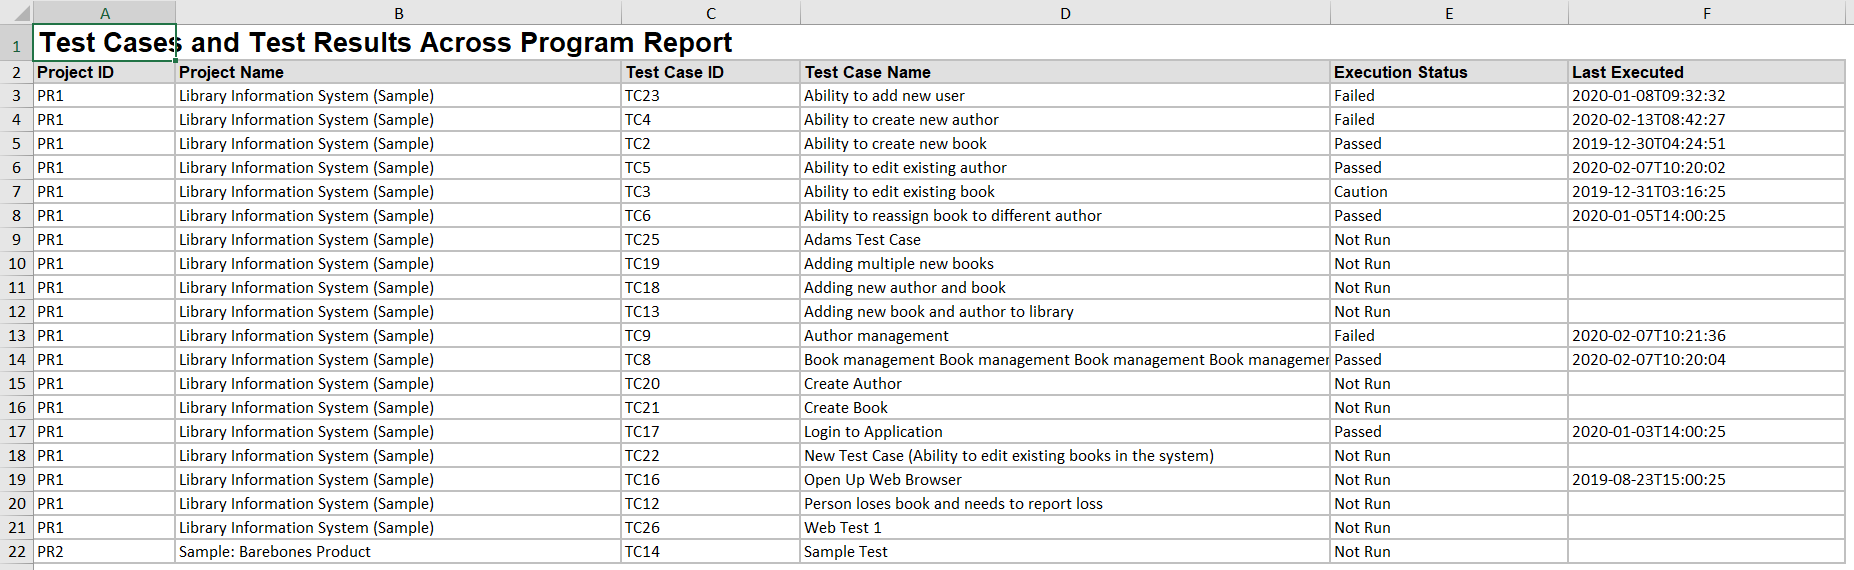Click row 14 header
Viewport: 1854px width, 570px height.
pos(16,360)
